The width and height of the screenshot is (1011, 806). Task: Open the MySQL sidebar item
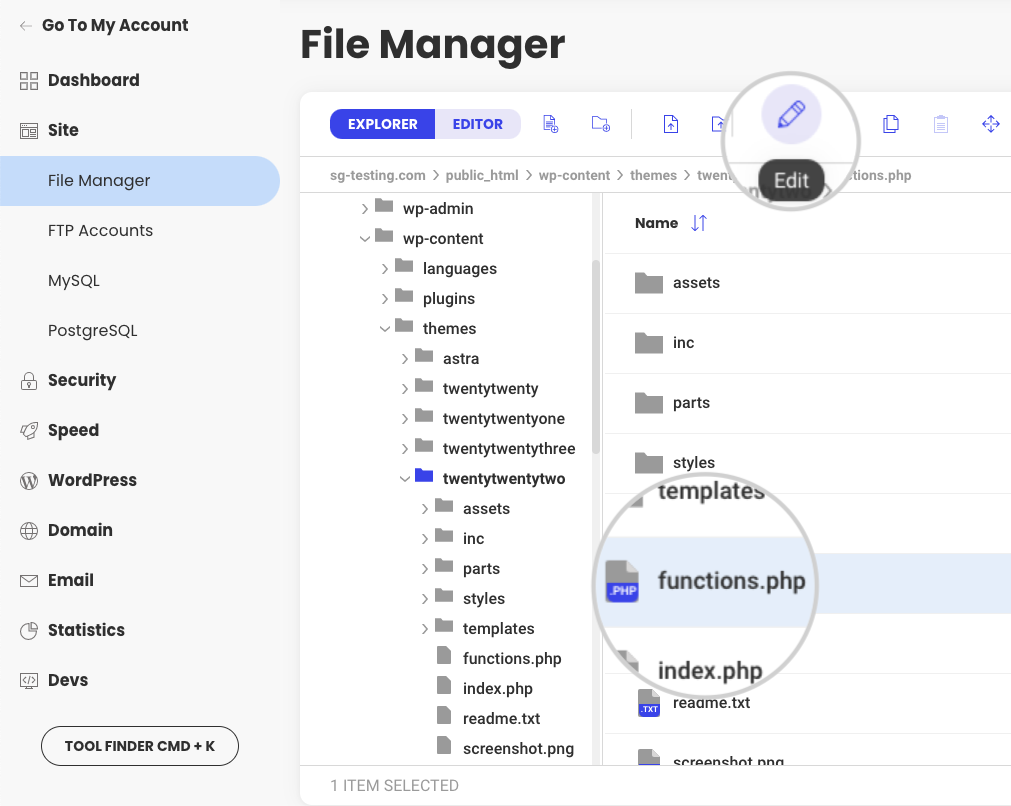point(74,280)
